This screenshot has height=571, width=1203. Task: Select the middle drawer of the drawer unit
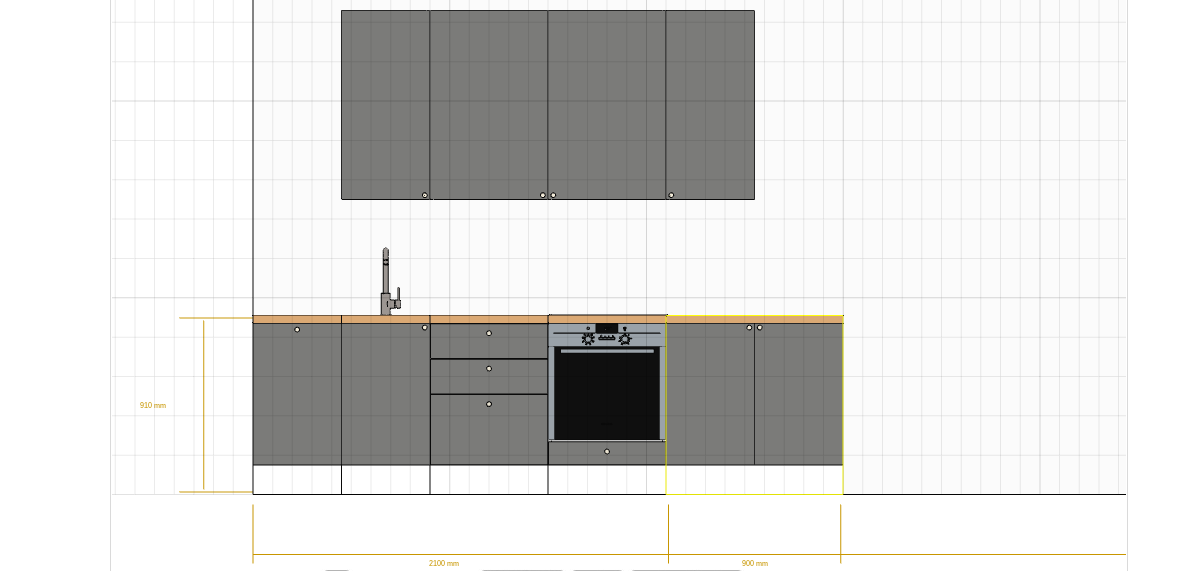(x=489, y=377)
